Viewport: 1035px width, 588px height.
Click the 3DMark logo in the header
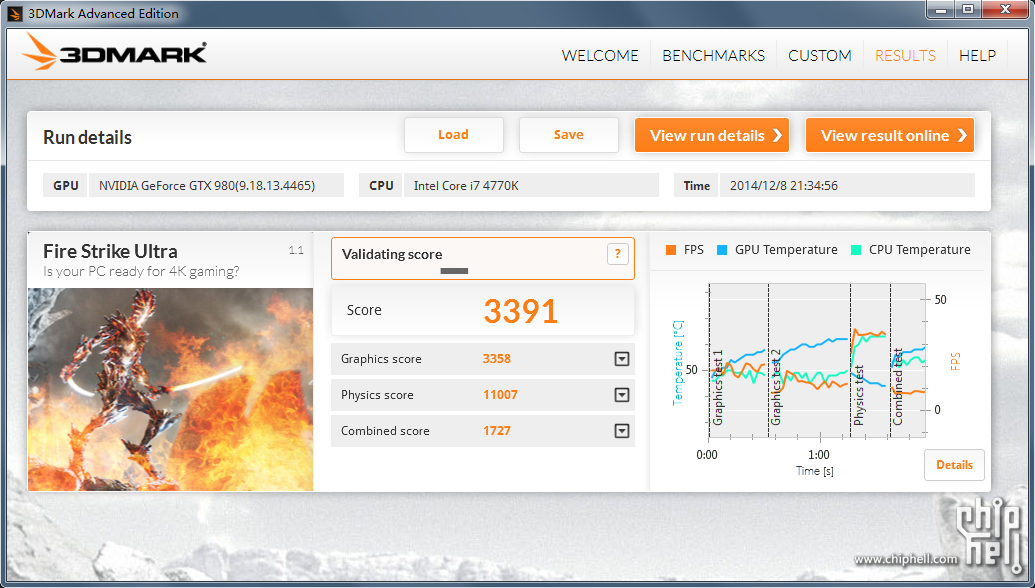[114, 52]
